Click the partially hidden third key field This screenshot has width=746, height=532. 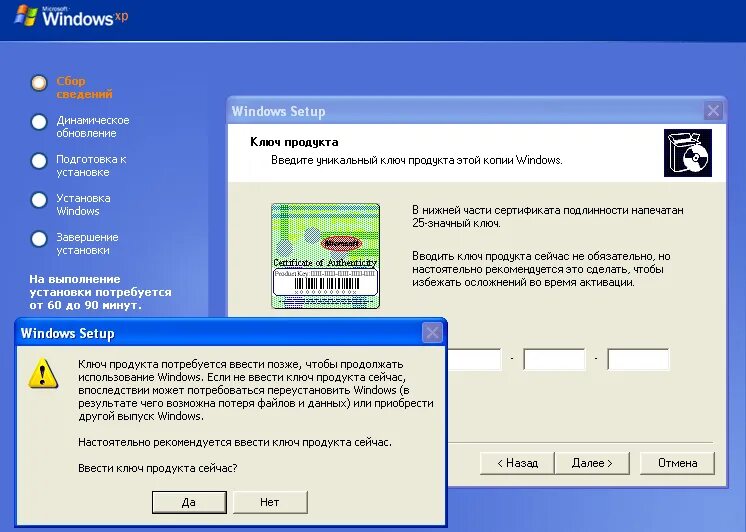point(474,359)
